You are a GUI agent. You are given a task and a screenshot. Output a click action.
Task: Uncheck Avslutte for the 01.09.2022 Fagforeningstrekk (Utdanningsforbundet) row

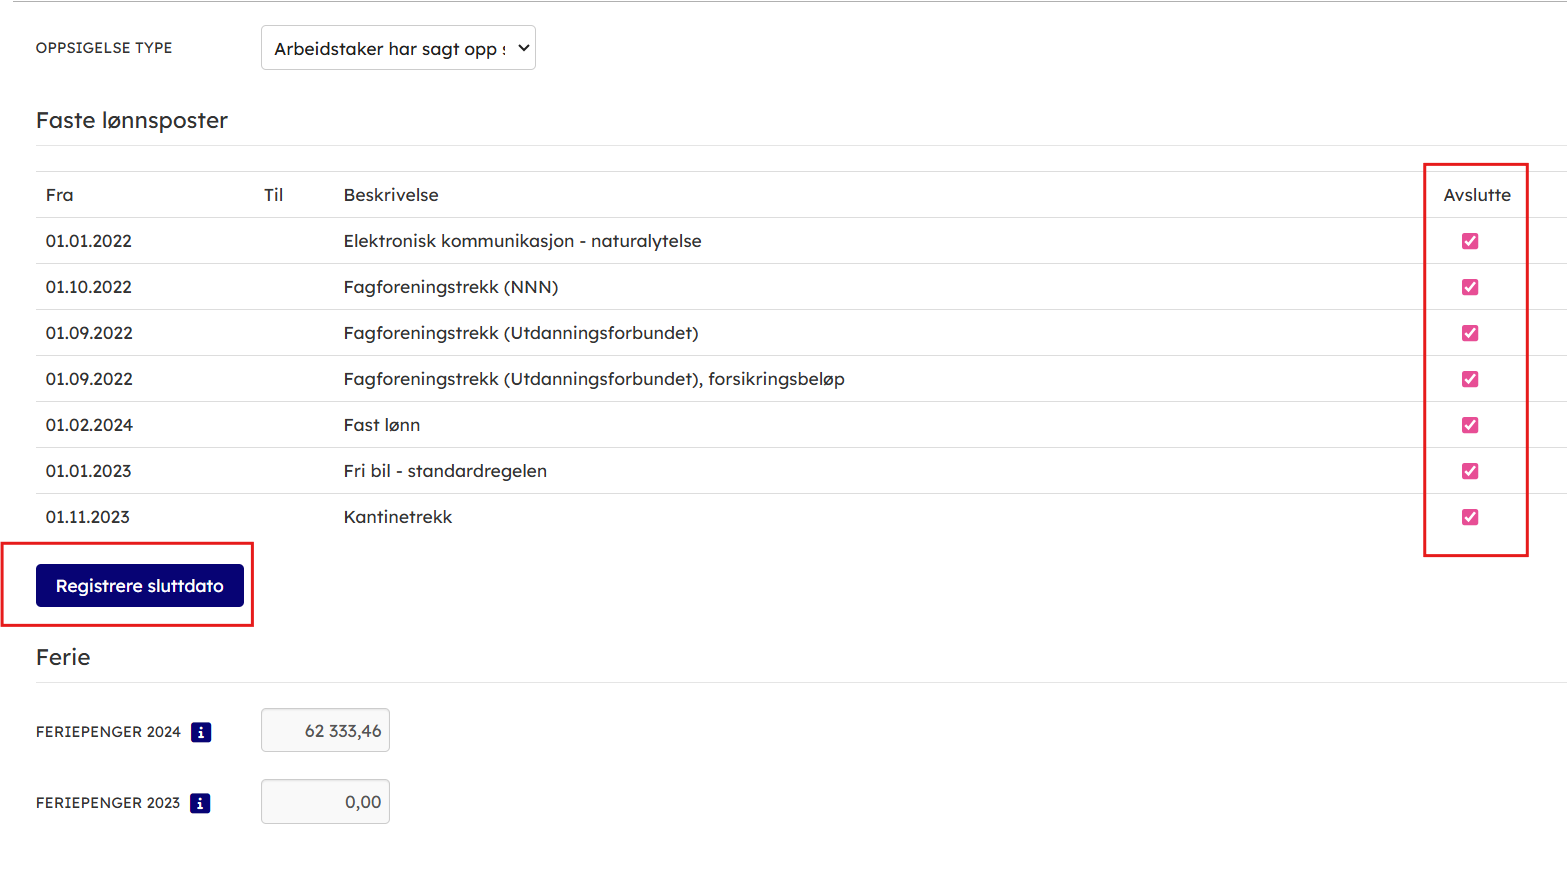pos(1469,333)
